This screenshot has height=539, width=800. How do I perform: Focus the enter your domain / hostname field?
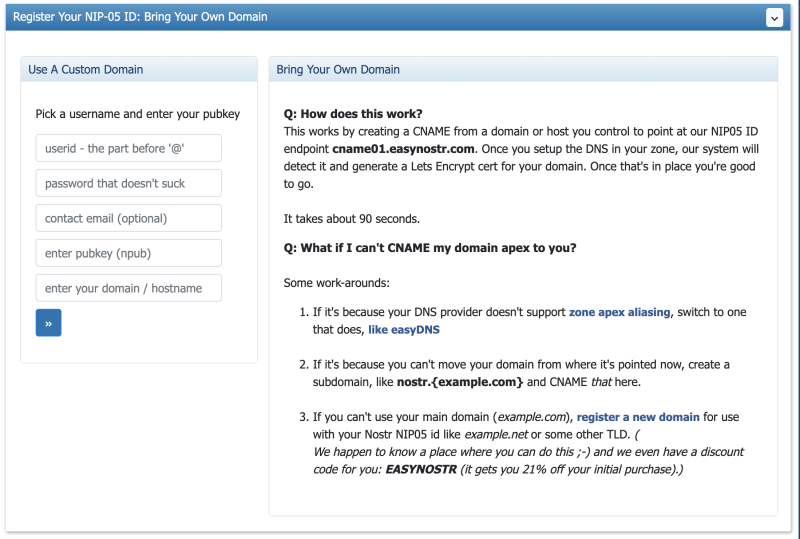coord(129,288)
